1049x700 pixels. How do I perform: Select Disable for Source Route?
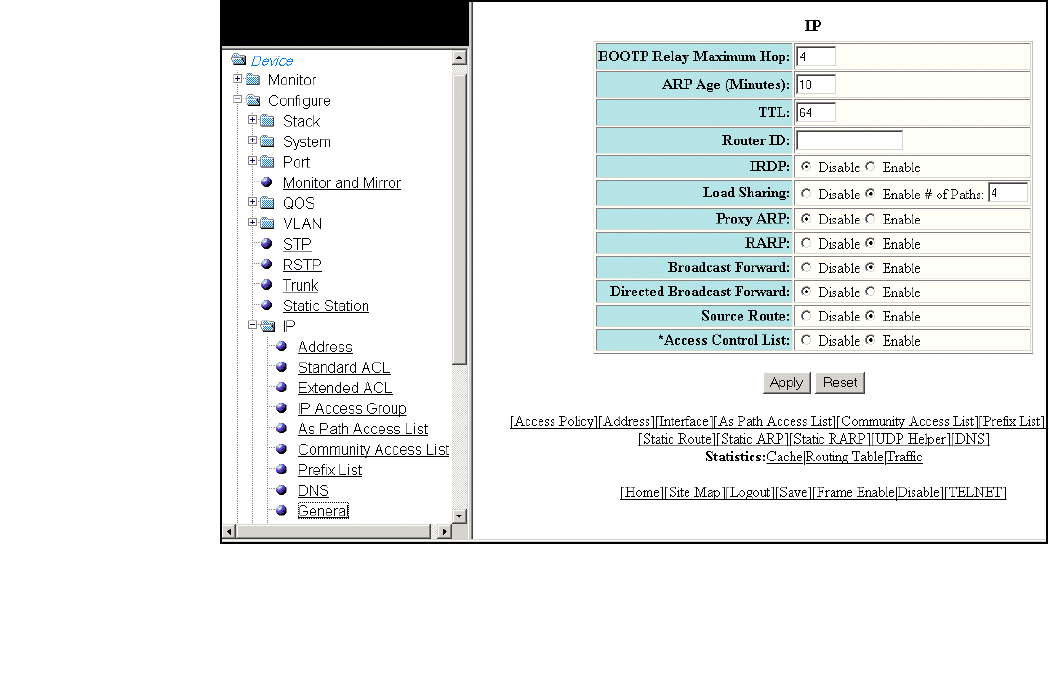click(806, 315)
